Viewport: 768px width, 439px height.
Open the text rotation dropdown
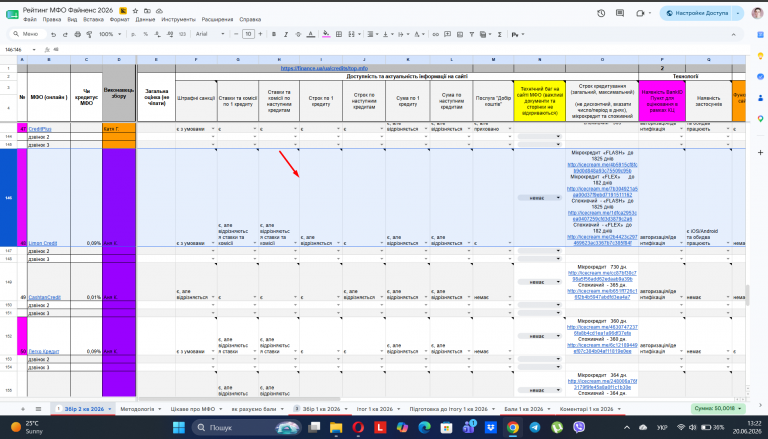click(419, 34)
